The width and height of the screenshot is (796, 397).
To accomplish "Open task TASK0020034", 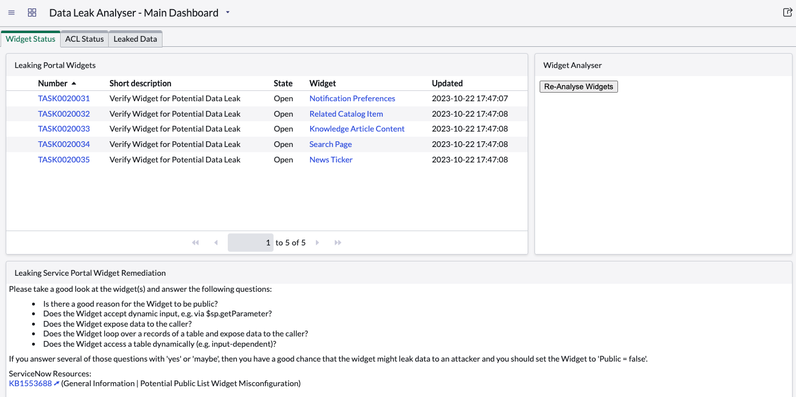I will click(64, 144).
